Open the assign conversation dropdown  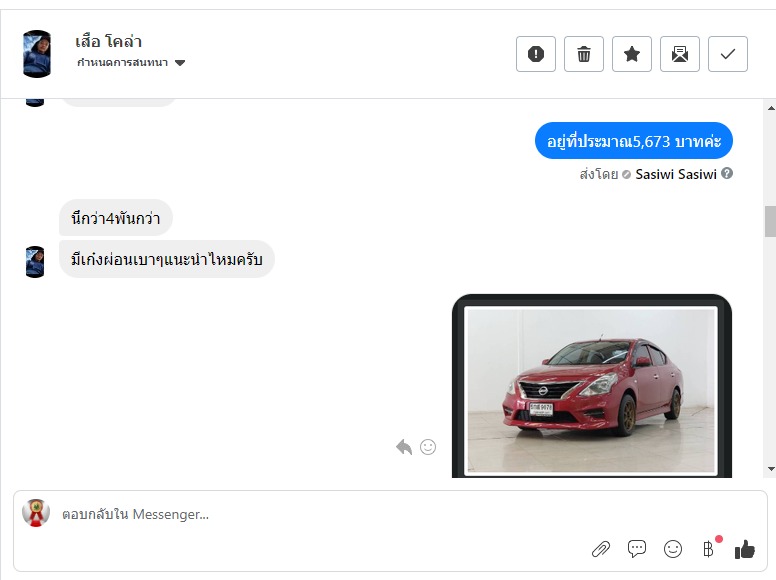[x=131, y=63]
